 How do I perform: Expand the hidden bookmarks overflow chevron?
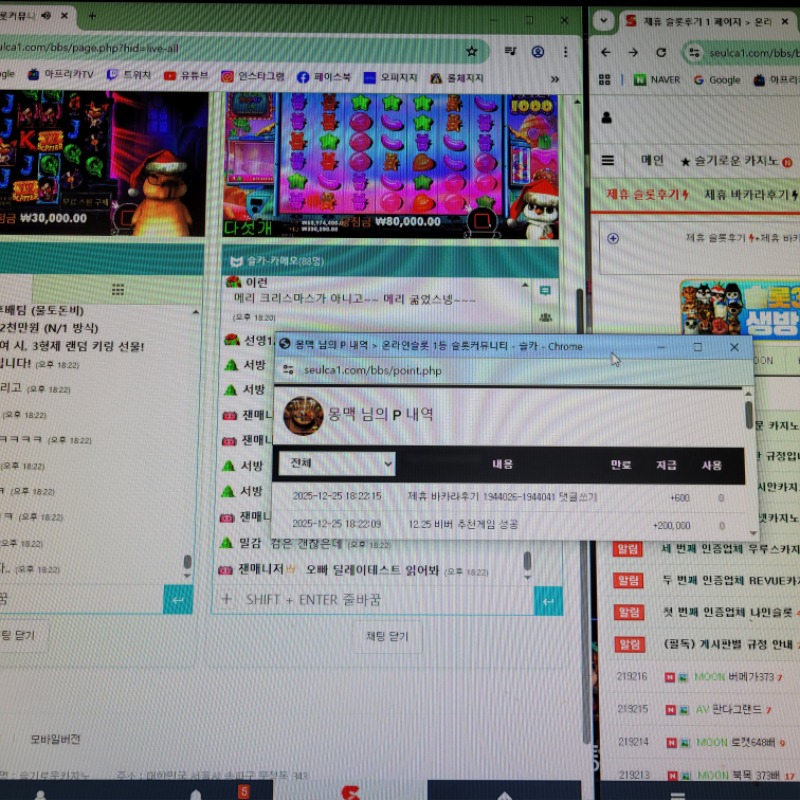[x=554, y=77]
